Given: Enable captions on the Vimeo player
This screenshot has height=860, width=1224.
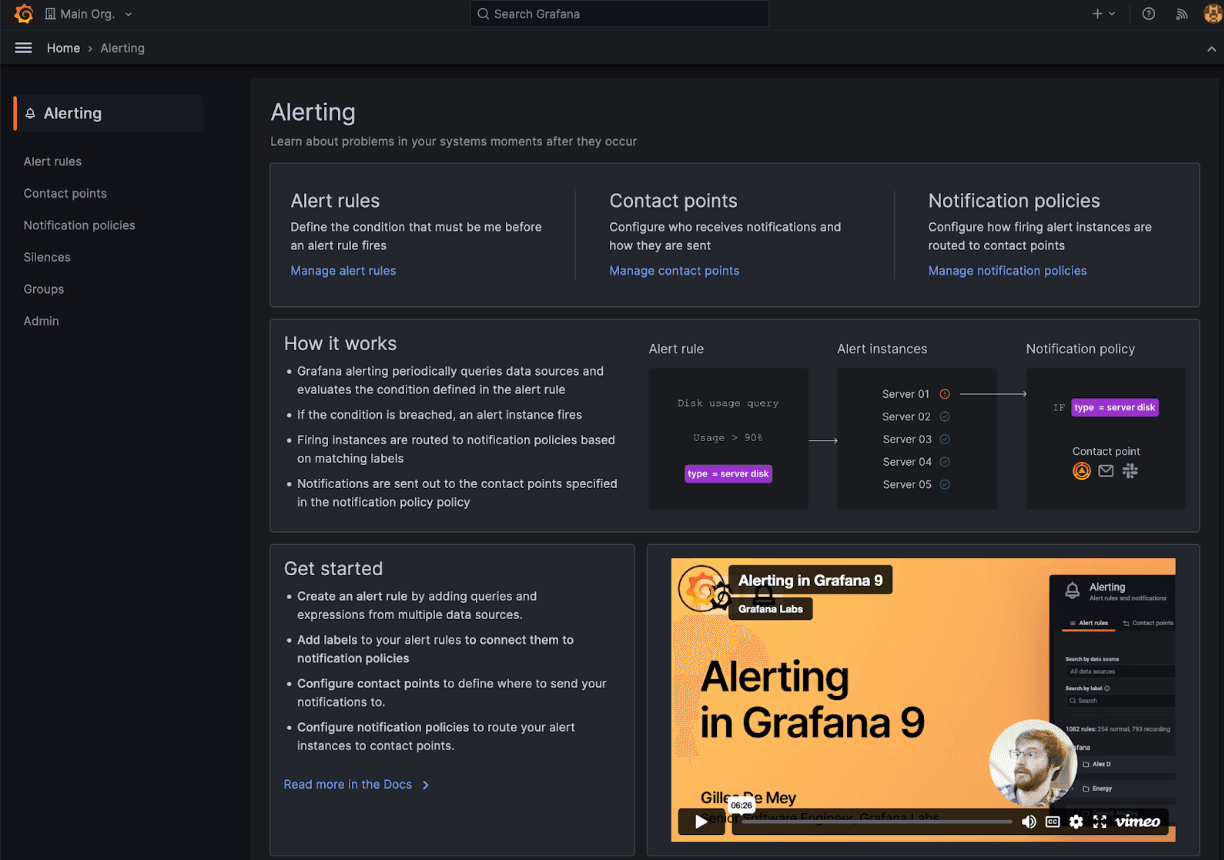Looking at the screenshot, I should (x=1052, y=821).
